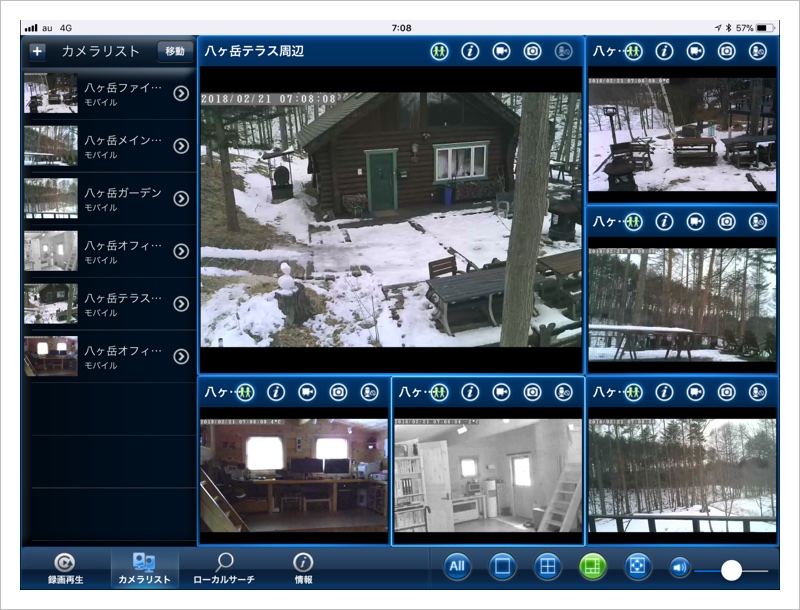Screen dimensions: 800x610
Task: Mute the audio with the speaker icon
Action: tap(680, 568)
